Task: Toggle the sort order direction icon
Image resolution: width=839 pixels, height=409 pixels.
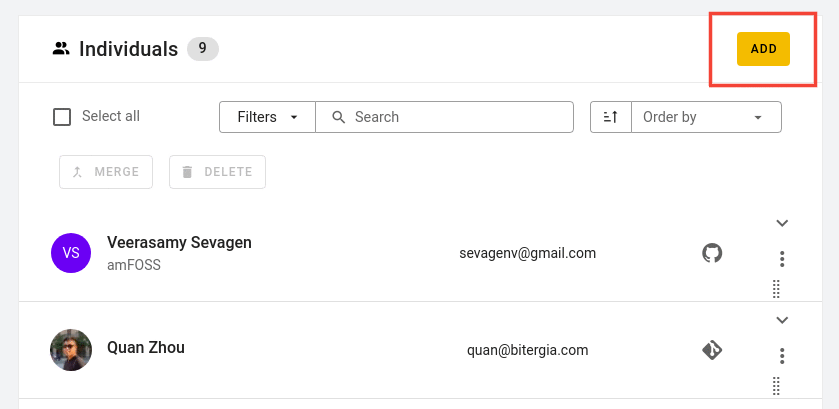Action: pos(611,117)
